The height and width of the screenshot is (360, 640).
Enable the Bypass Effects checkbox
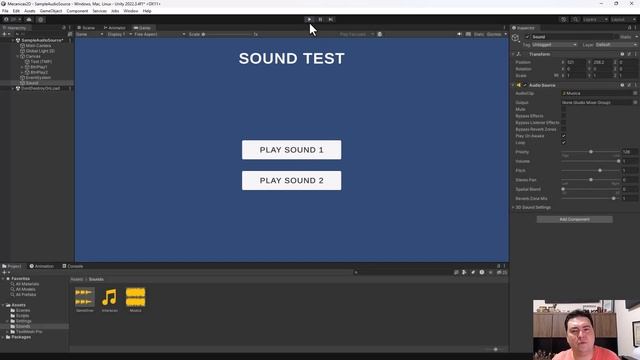click(x=564, y=116)
